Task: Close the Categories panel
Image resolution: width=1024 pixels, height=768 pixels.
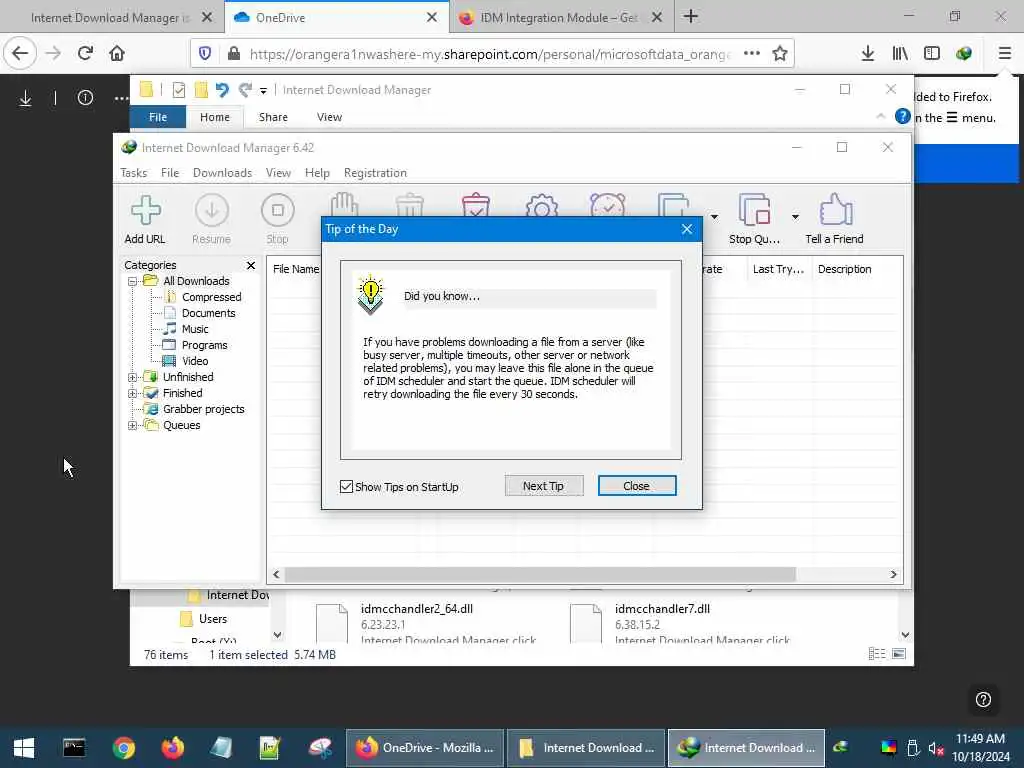Action: (251, 265)
